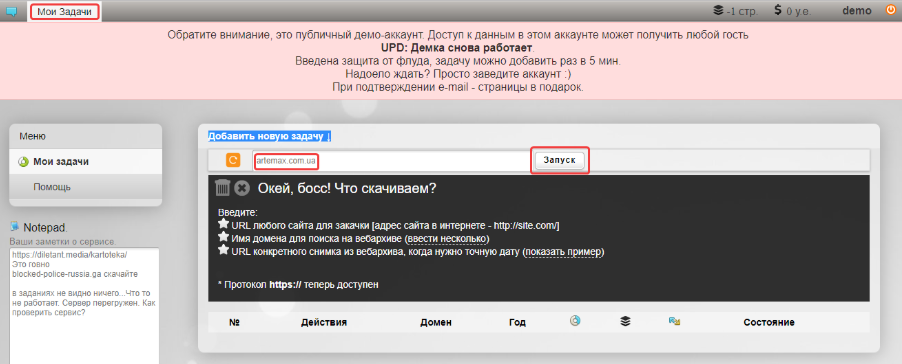This screenshot has height=364, width=902.
Task: Click the -1 стр. pages text
Action: [x=742, y=11]
